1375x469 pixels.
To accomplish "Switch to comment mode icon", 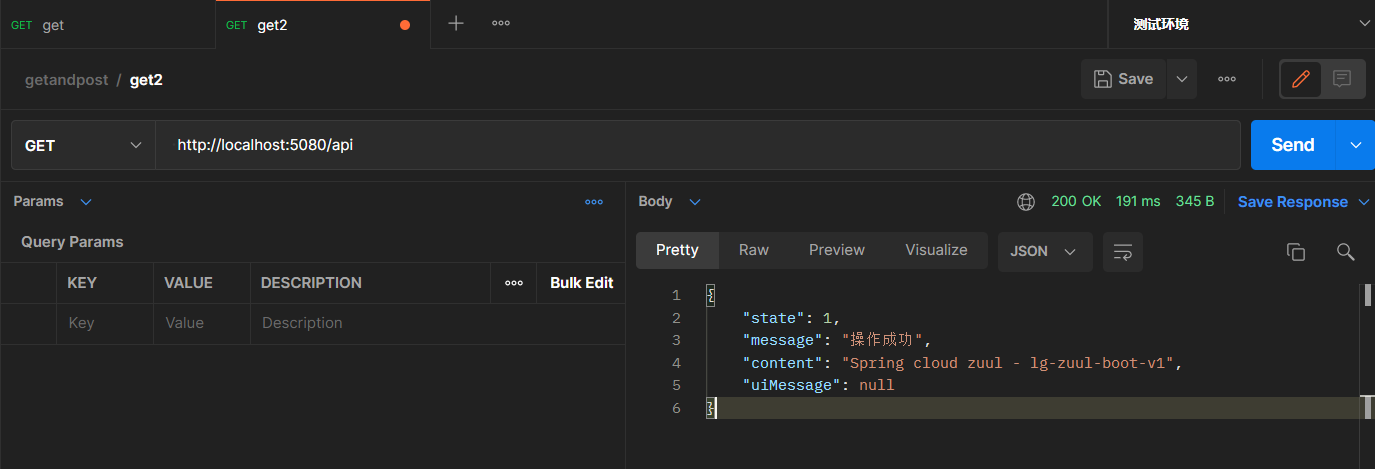I will point(1342,79).
